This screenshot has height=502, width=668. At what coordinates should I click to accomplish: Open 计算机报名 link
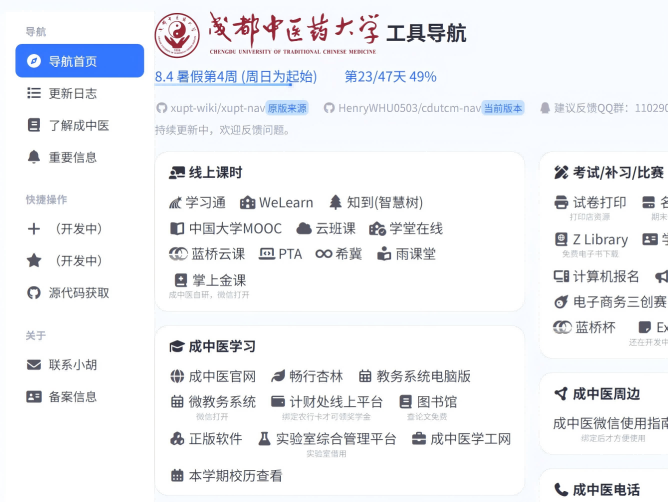coord(596,277)
